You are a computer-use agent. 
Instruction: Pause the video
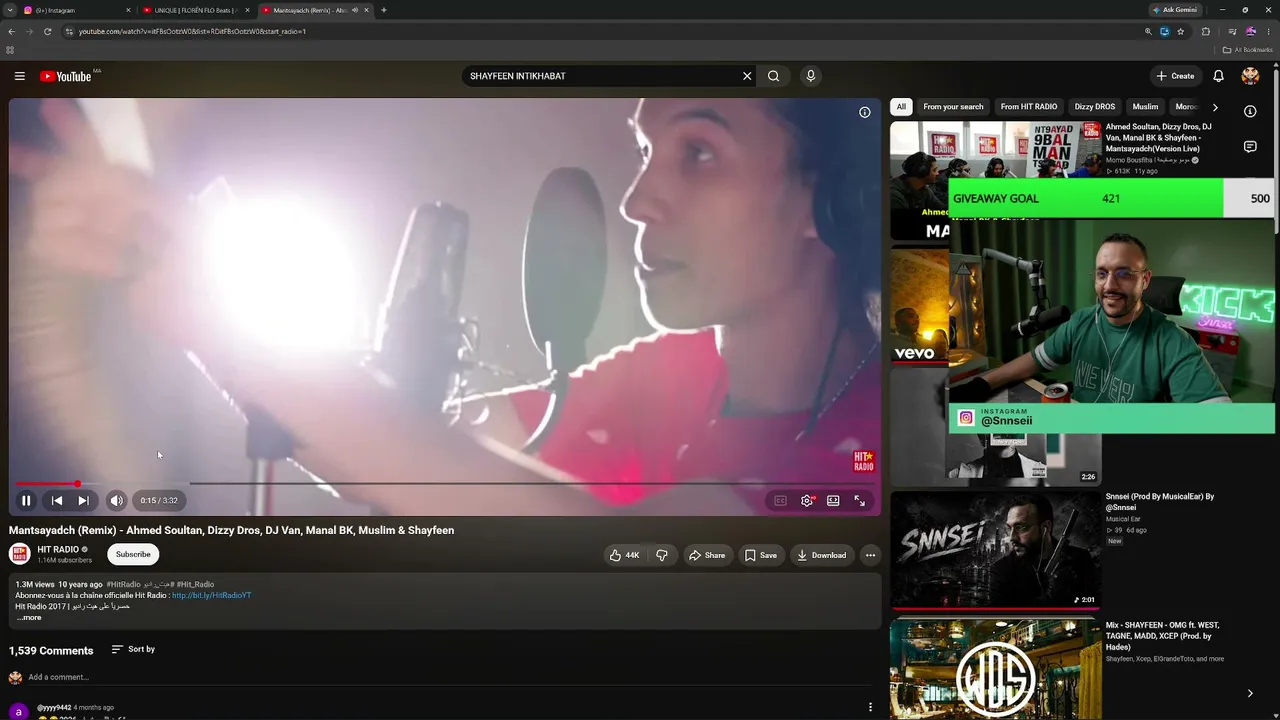pyautogui.click(x=26, y=500)
